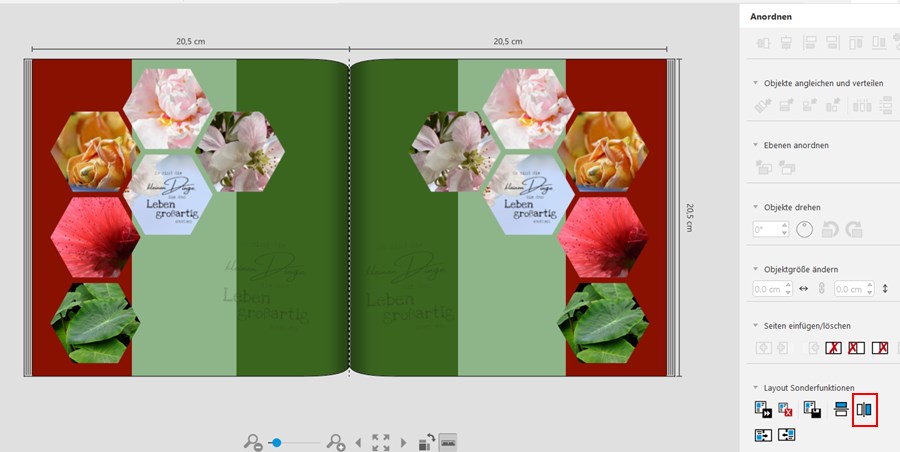Mirror page layout vertically
Screen dimensions: 900x452
[x=841, y=409]
